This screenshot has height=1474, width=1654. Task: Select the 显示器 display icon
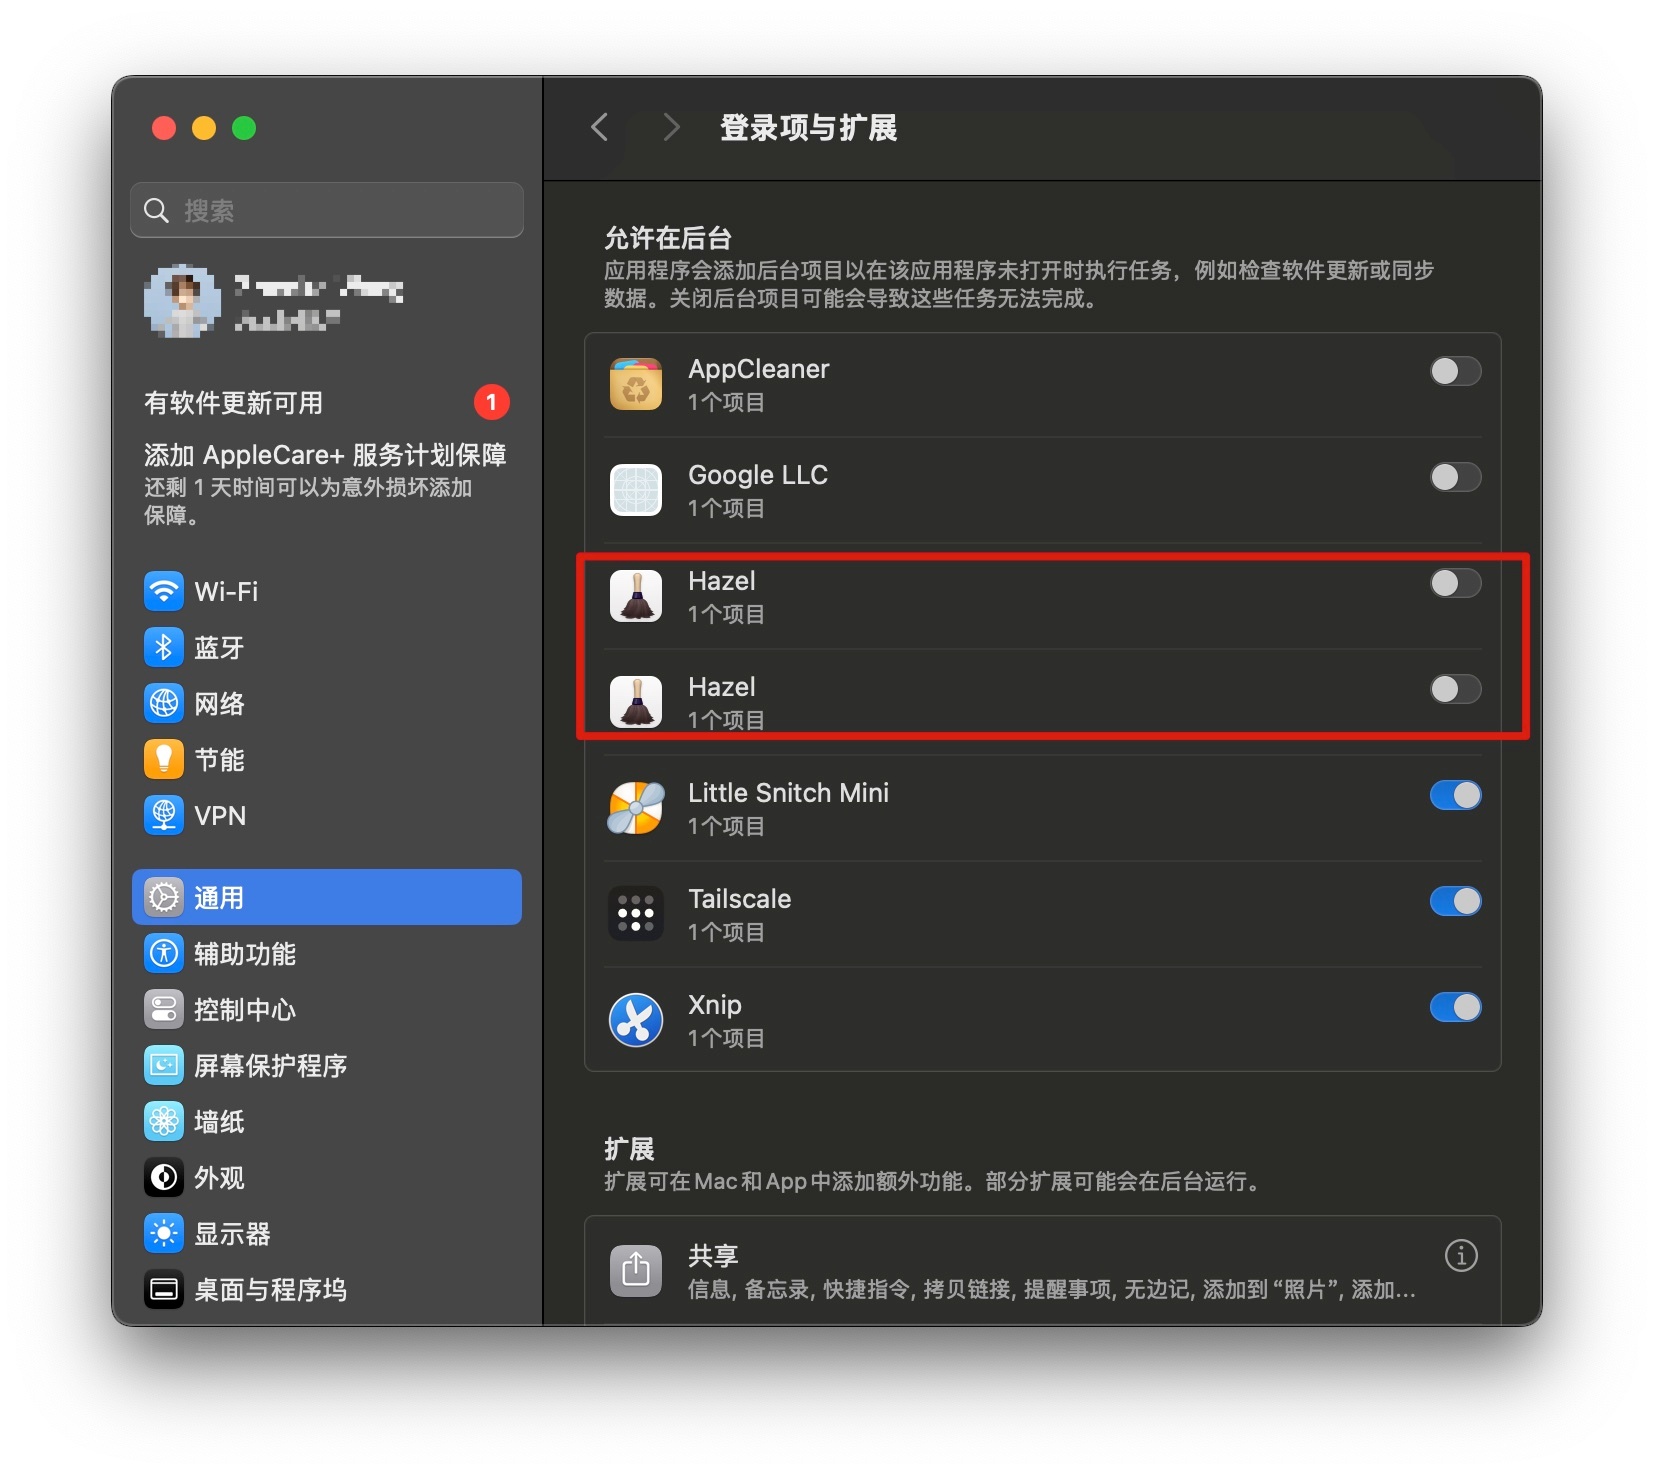pos(164,1233)
